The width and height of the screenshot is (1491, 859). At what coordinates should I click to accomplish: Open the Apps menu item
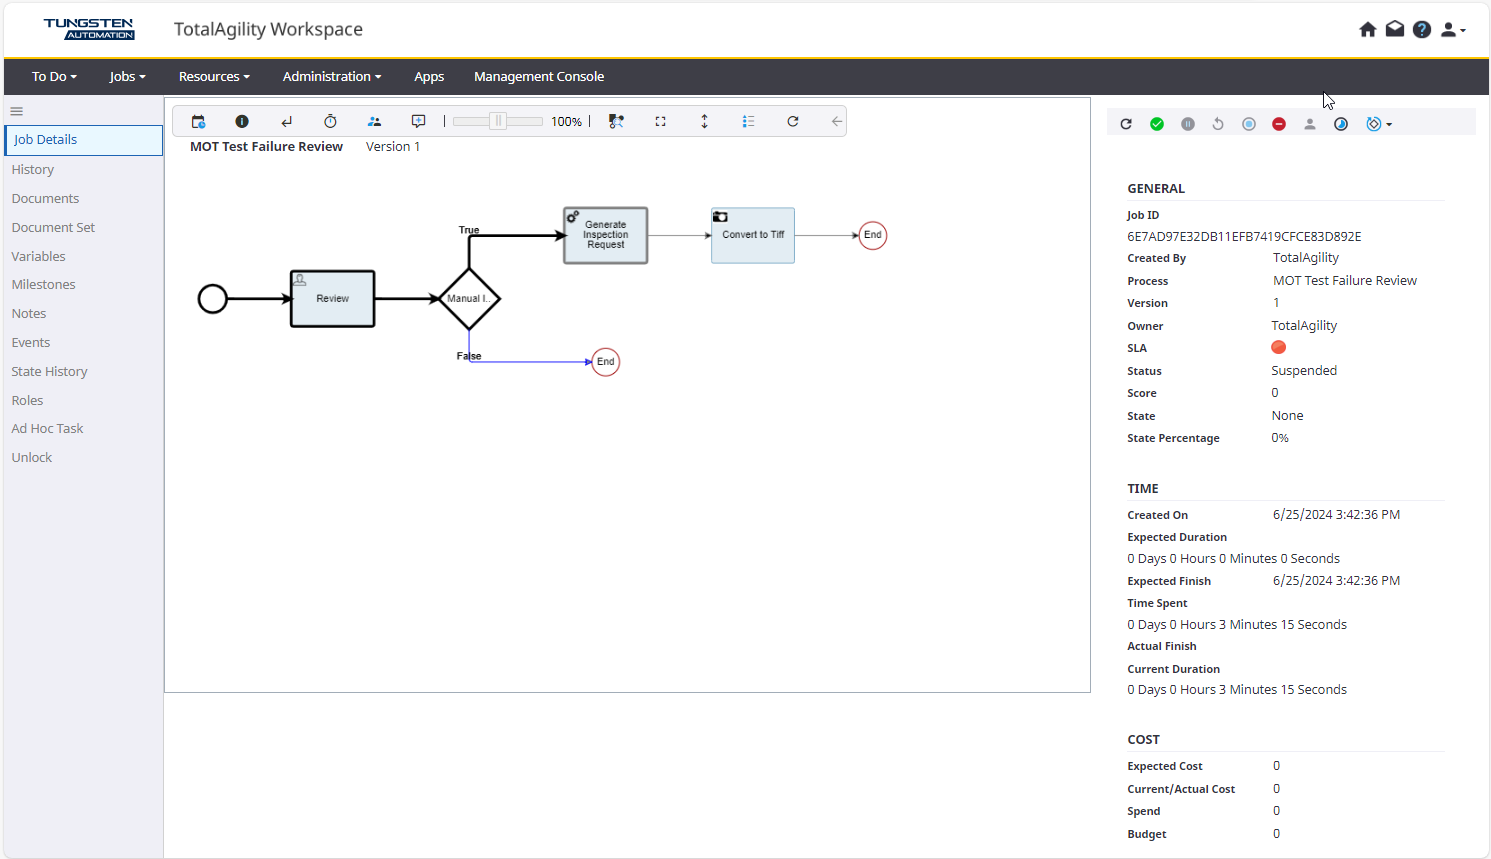(x=429, y=77)
